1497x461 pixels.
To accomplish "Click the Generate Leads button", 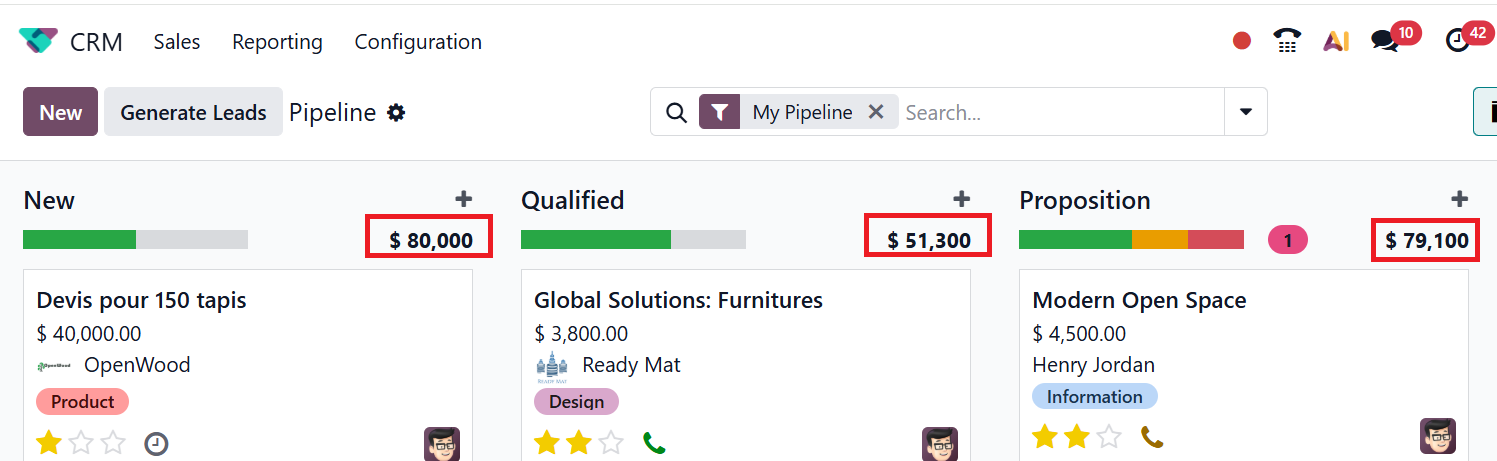I will 193,112.
